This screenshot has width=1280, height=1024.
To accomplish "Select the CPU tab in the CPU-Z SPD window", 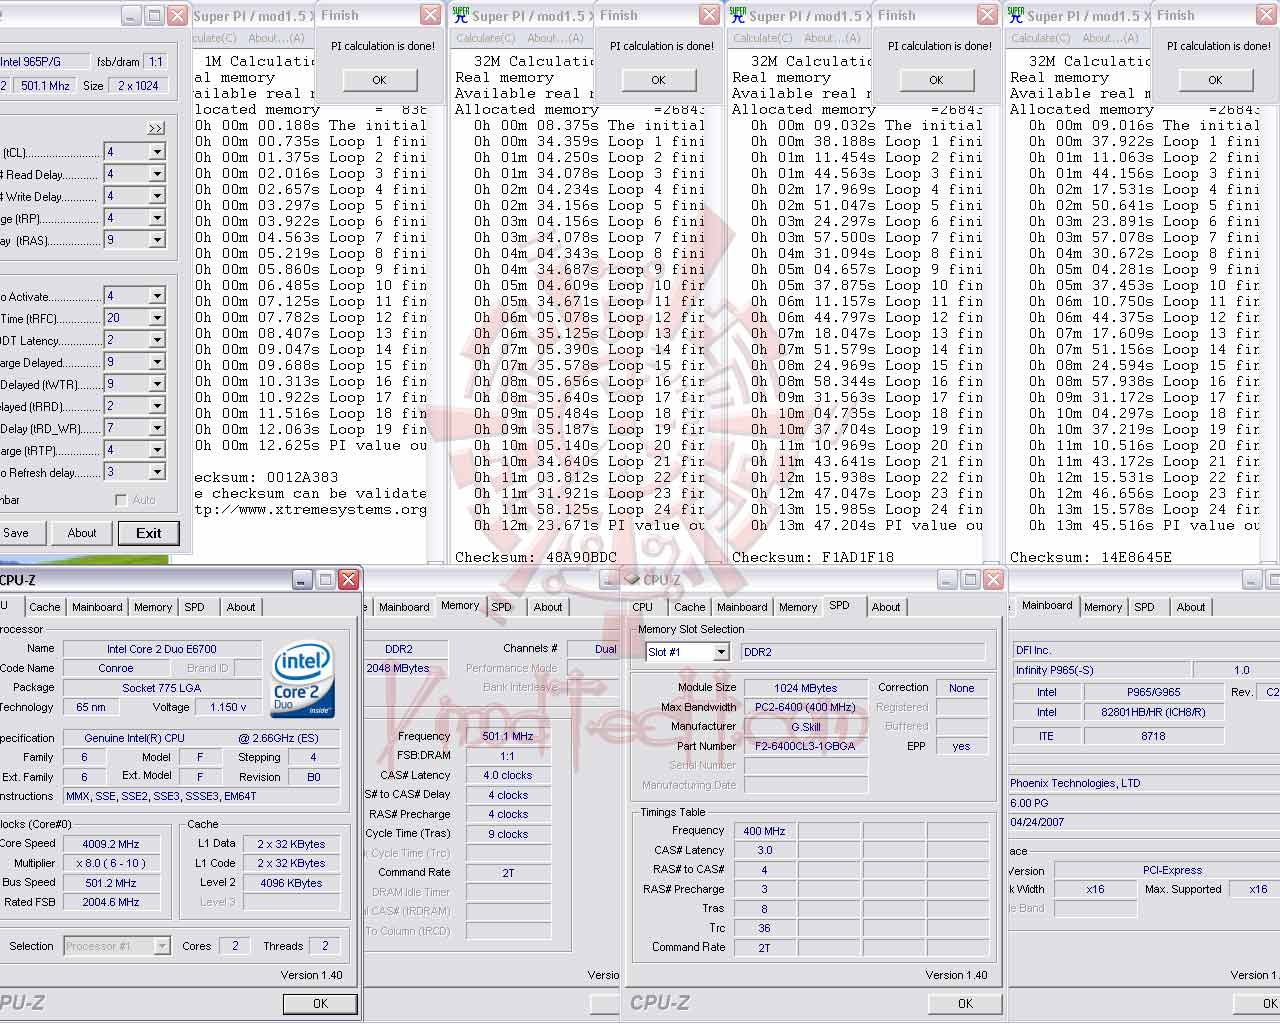I will click(643, 607).
